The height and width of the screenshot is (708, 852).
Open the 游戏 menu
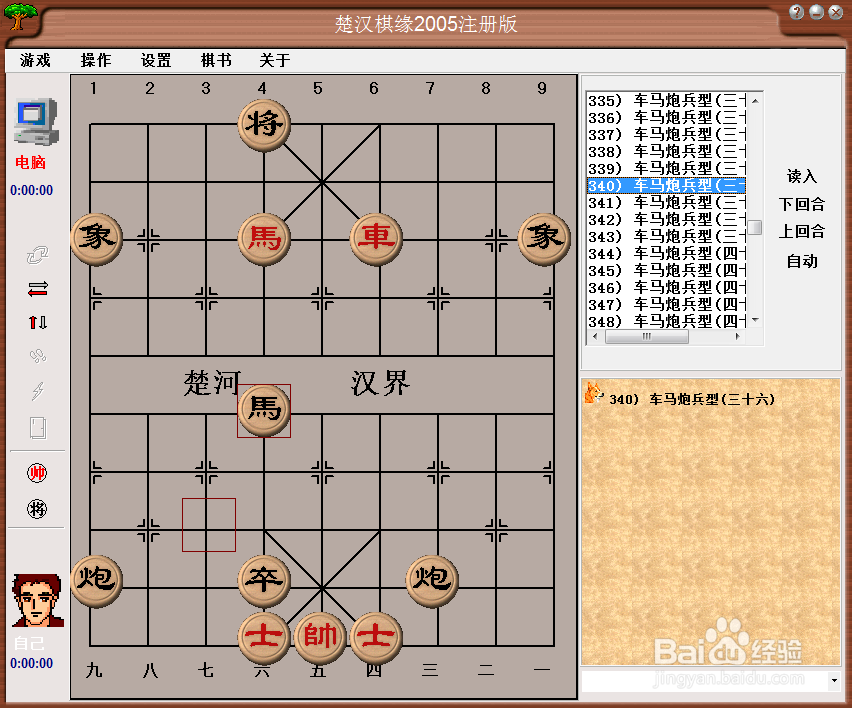tap(35, 60)
